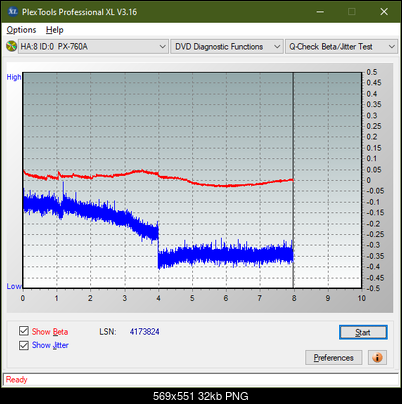Click the LSN: label
This screenshot has width=402, height=404.
pyautogui.click(x=108, y=332)
